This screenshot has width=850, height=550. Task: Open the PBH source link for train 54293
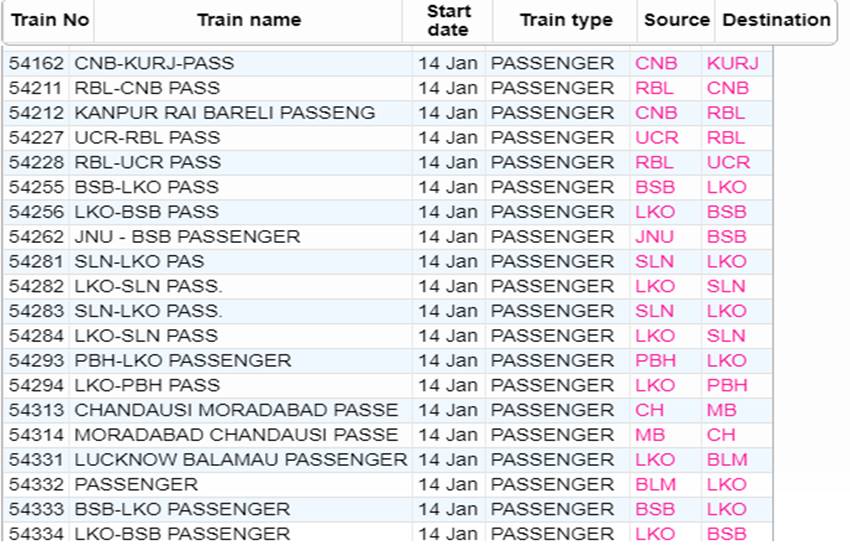click(x=655, y=361)
